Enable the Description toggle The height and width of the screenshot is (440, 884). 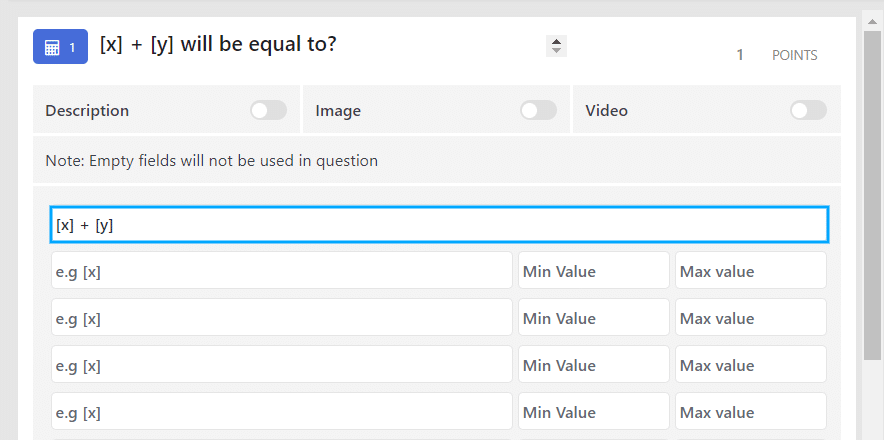click(268, 110)
